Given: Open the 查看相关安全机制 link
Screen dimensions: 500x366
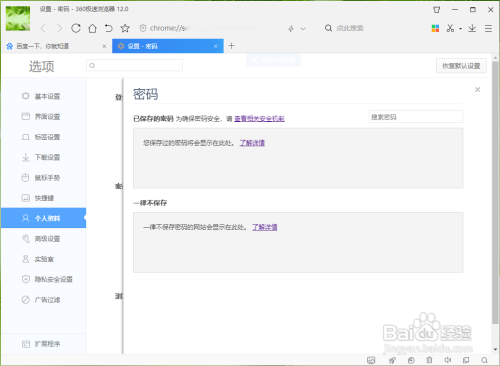Looking at the screenshot, I should tap(259, 119).
